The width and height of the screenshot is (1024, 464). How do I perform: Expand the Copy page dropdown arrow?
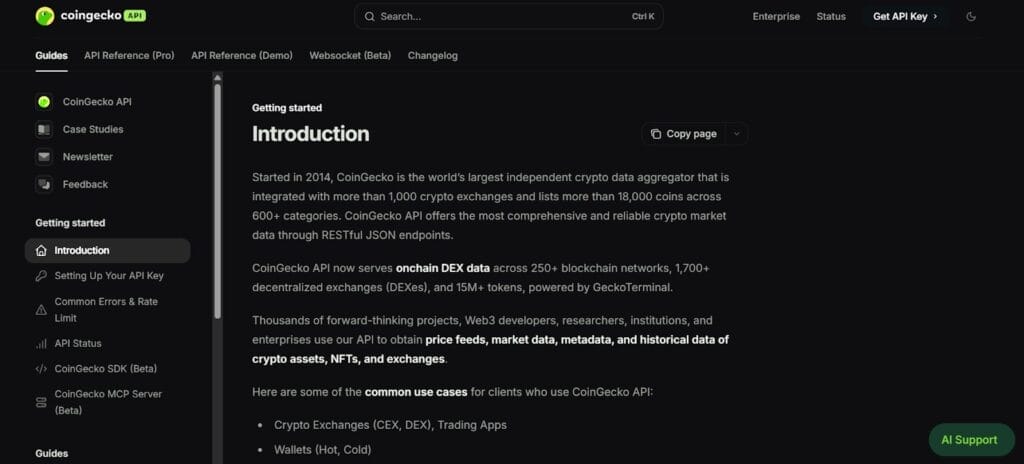(x=737, y=134)
